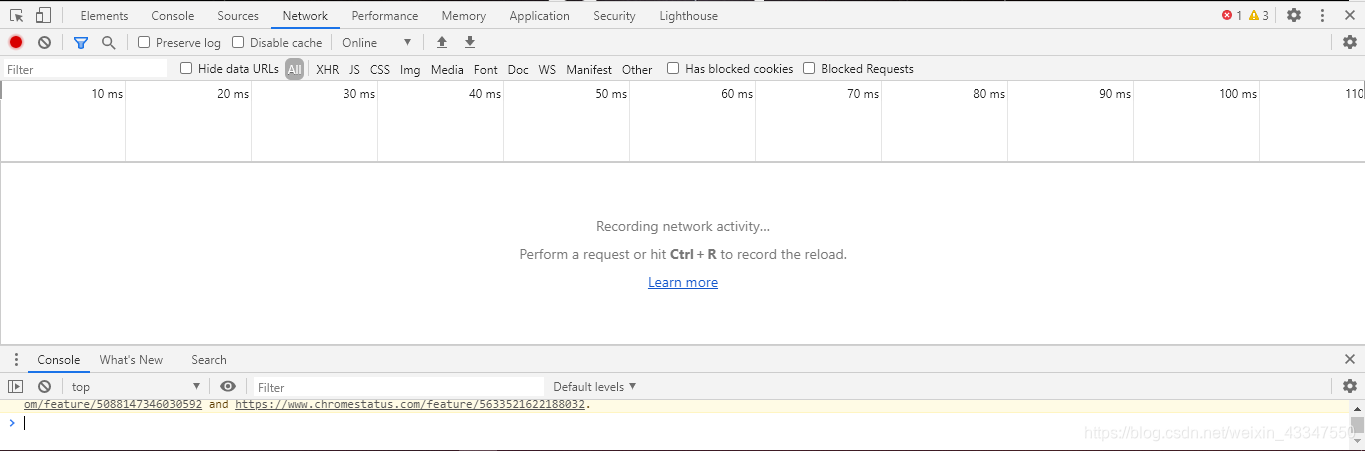Filter requests by JS
The image size is (1365, 451).
(354, 69)
